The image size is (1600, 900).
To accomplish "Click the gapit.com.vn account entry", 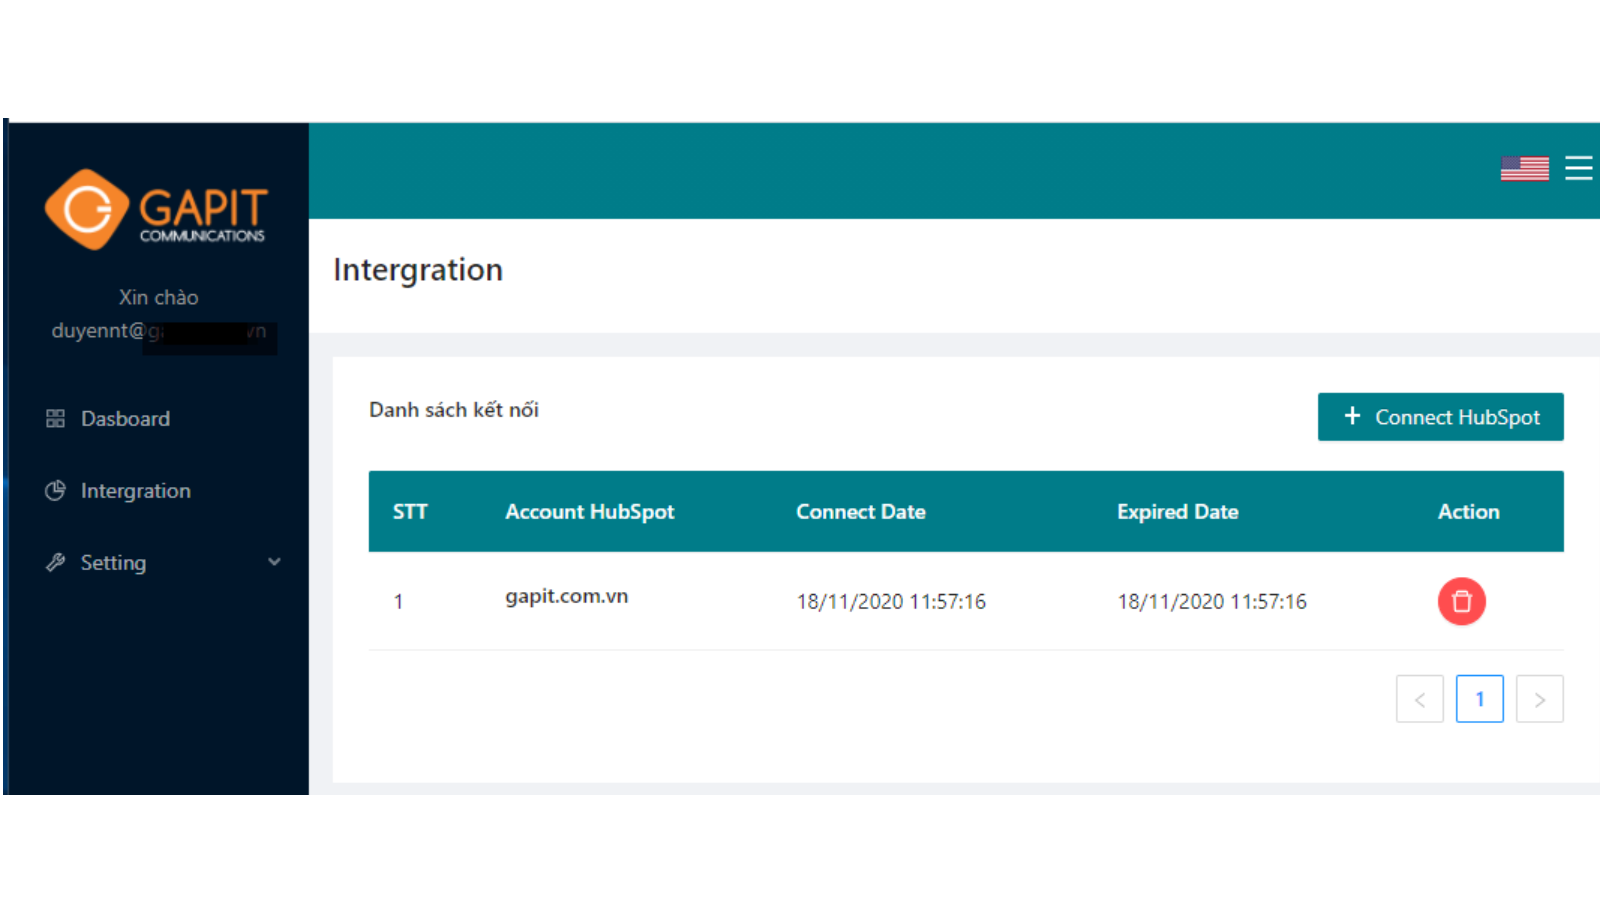I will point(566,596).
